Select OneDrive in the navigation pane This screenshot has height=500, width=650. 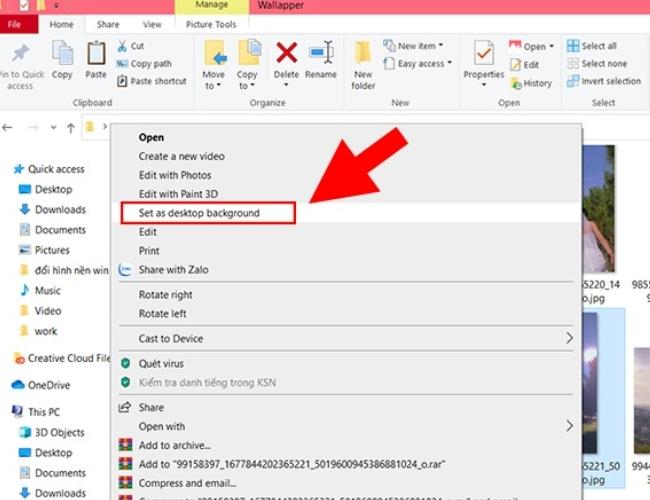(x=41, y=385)
